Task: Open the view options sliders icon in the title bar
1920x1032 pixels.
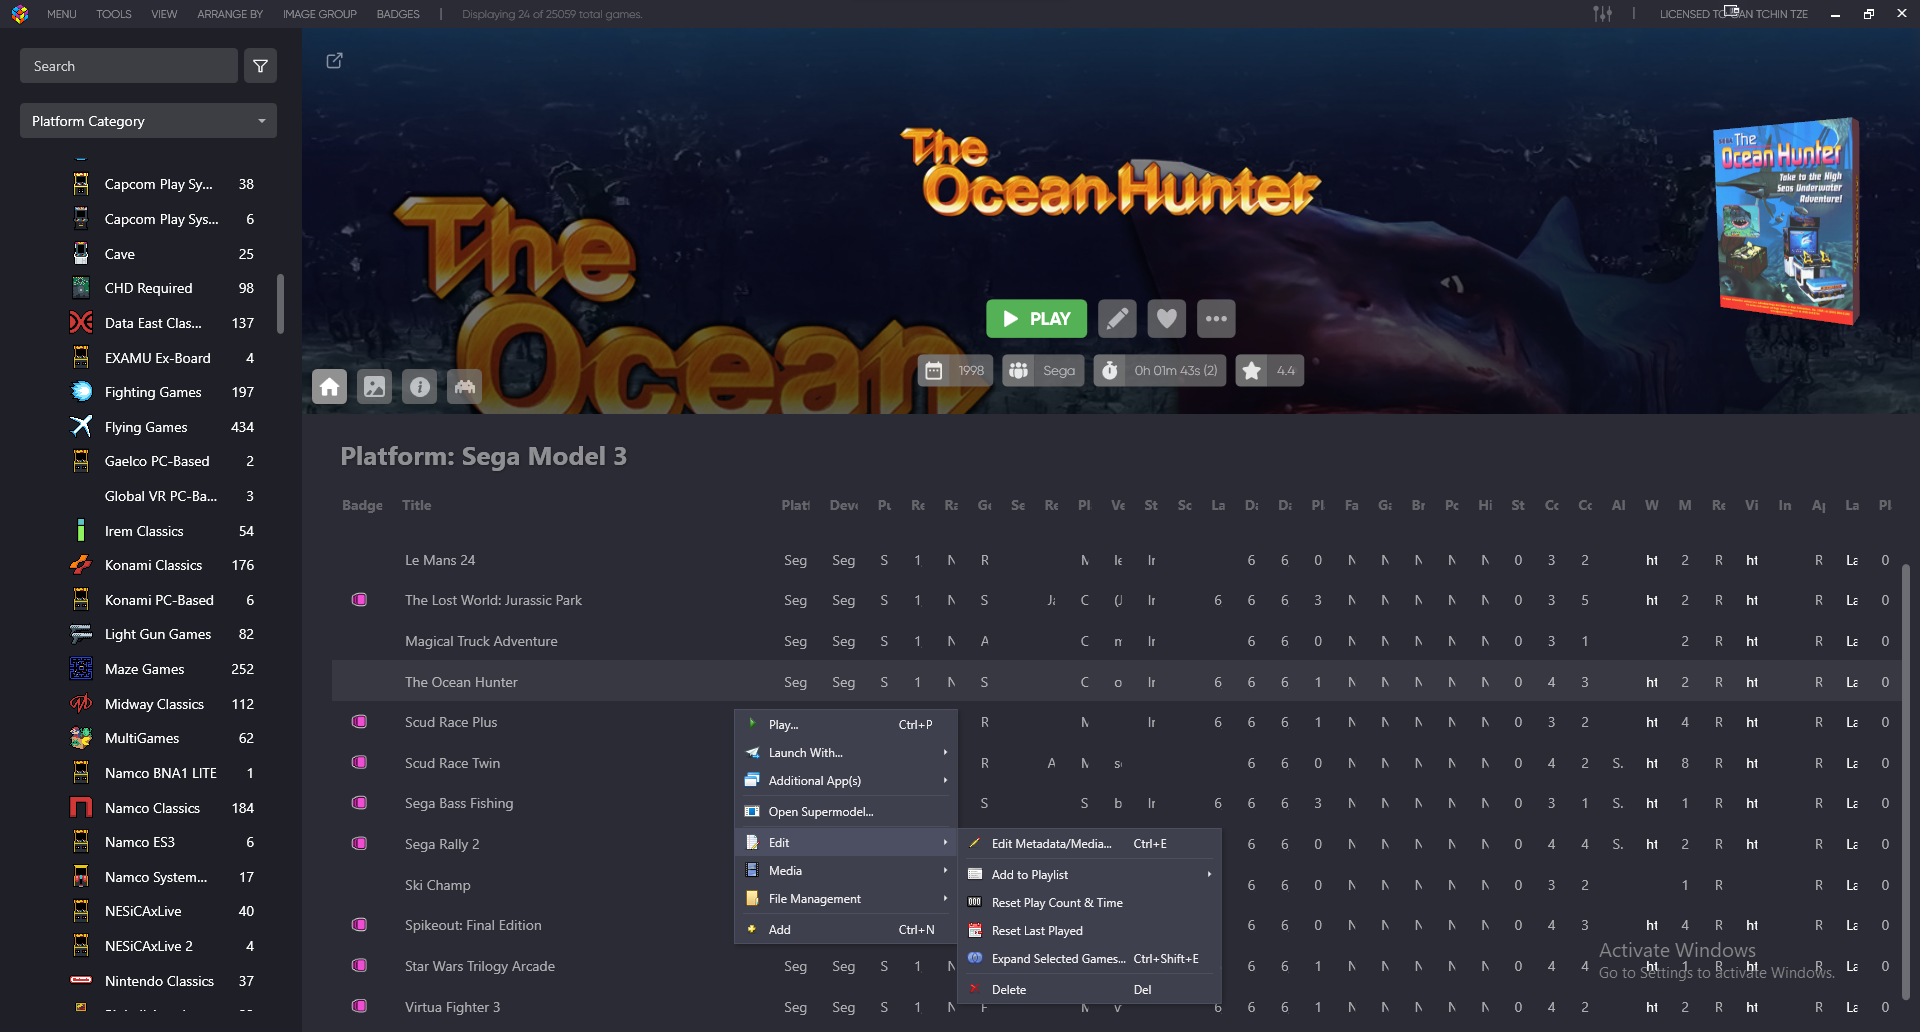Action: click(x=1603, y=14)
